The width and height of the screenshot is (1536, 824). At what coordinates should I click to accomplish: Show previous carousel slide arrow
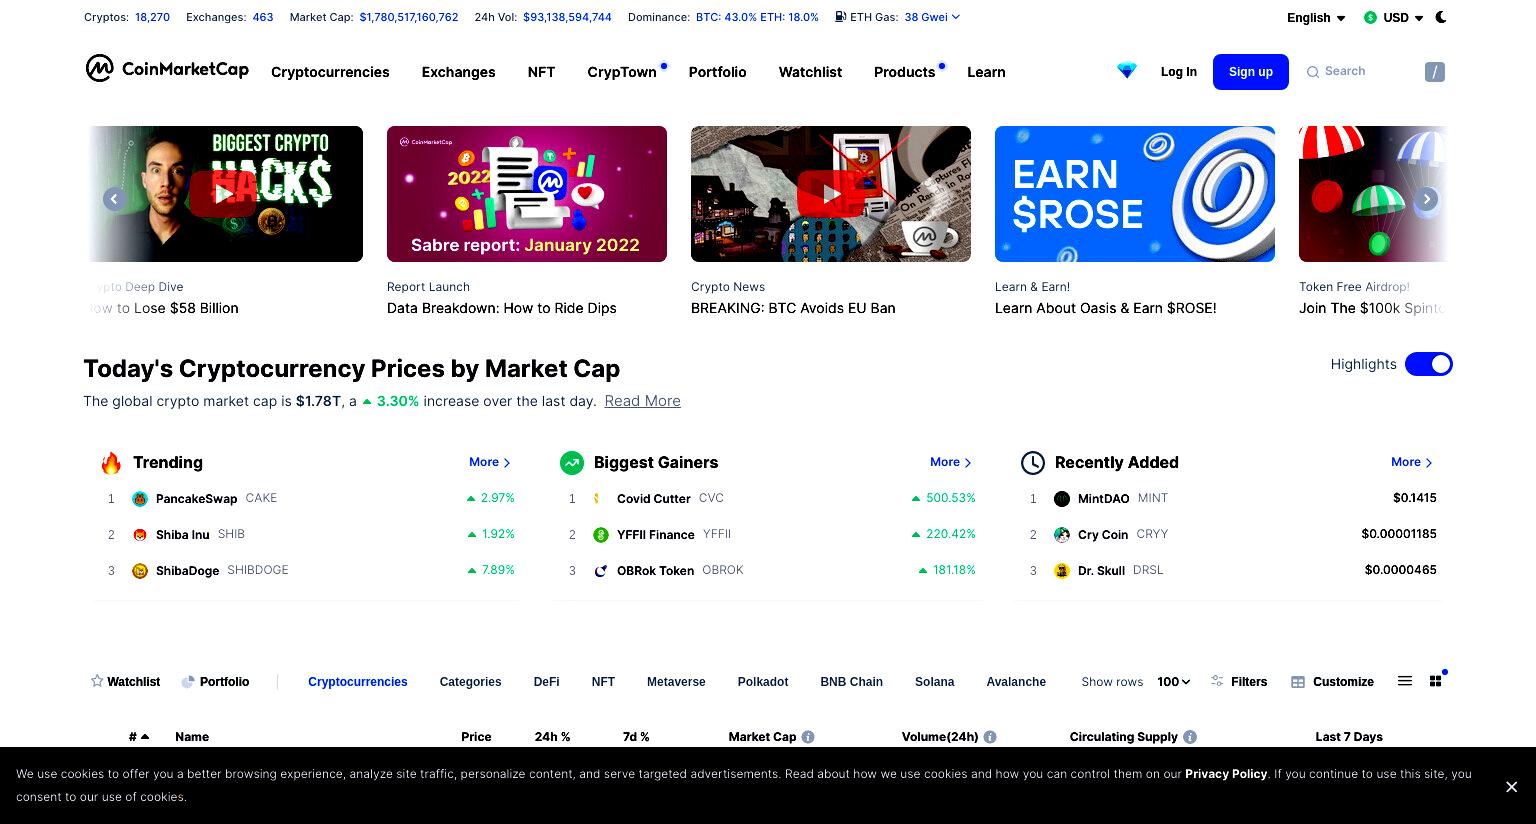(114, 199)
